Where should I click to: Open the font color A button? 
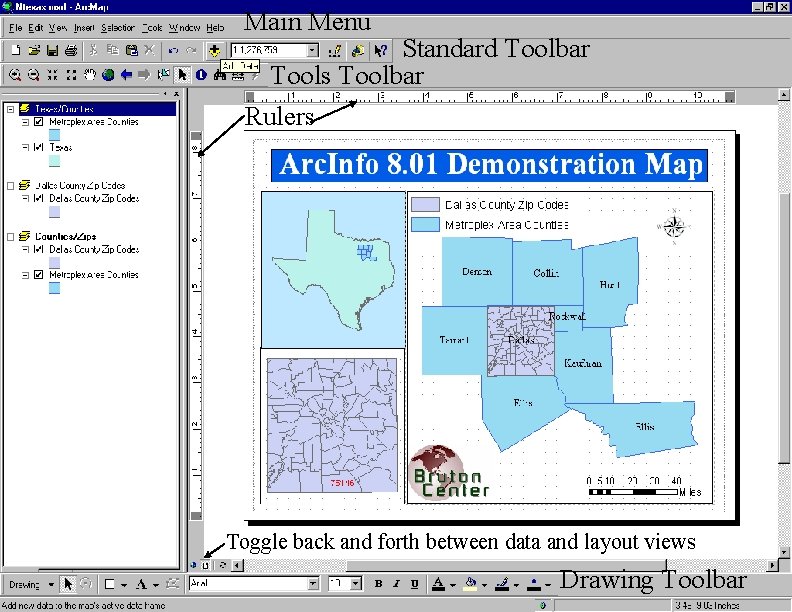(x=438, y=584)
